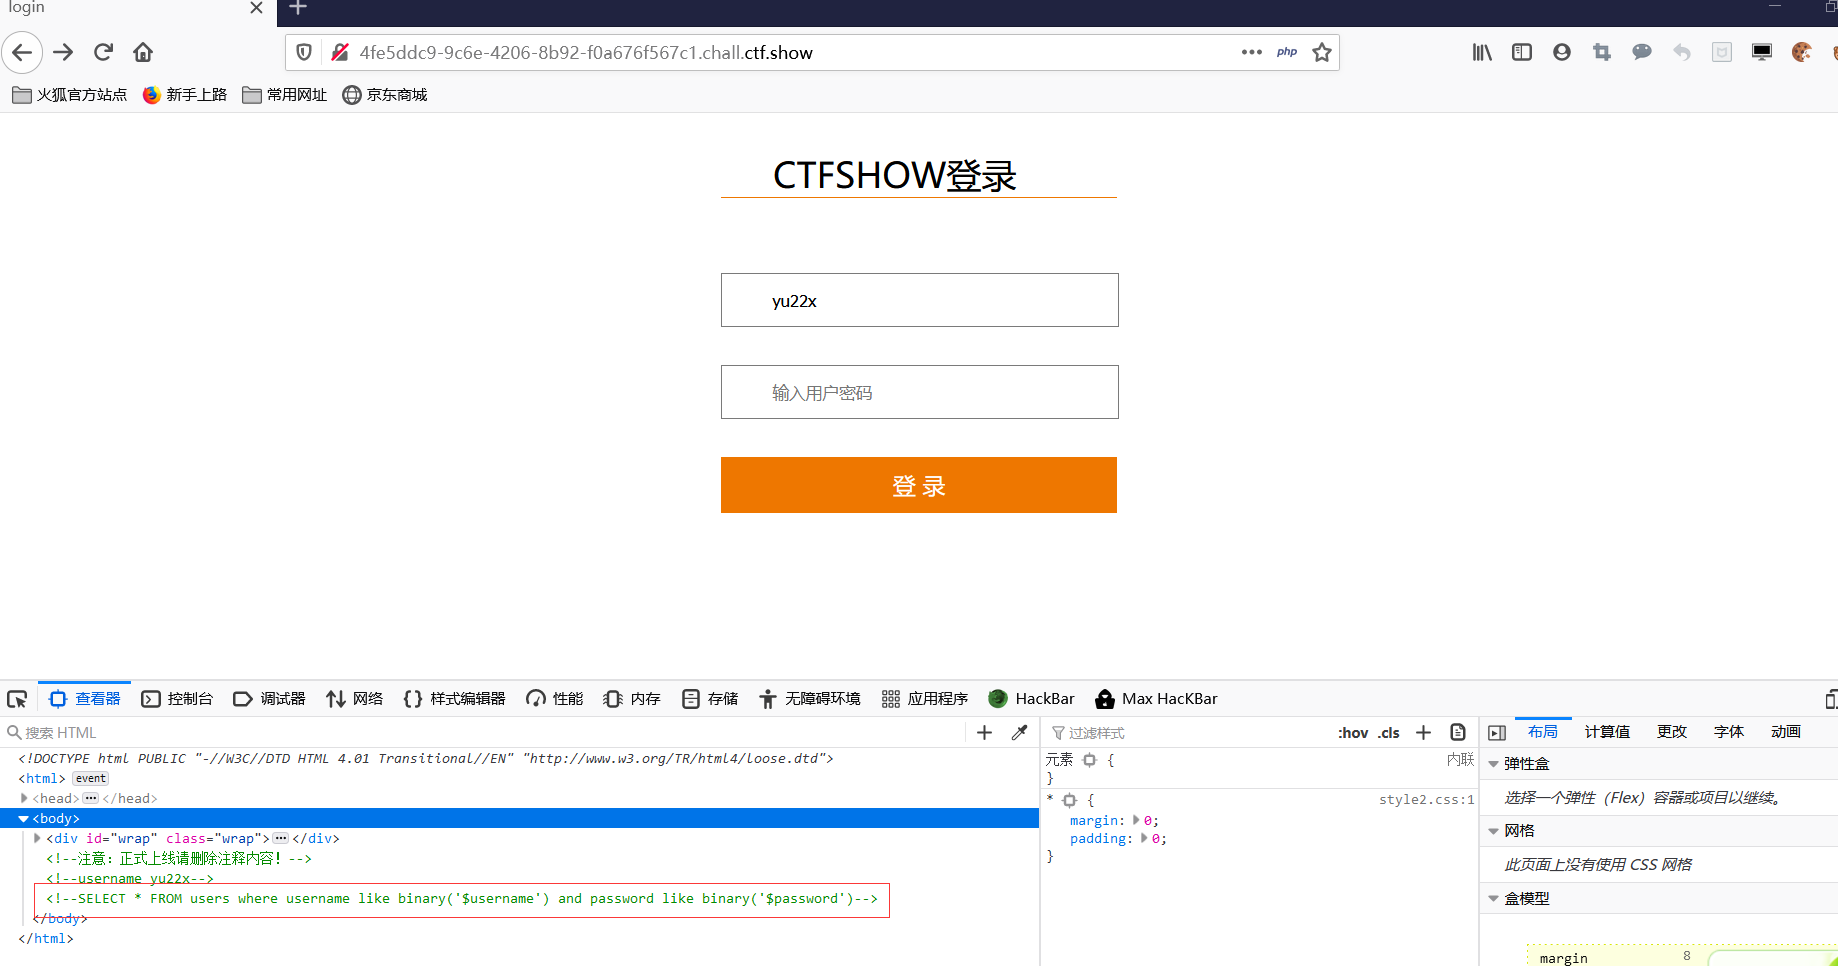The width and height of the screenshot is (1838, 966).
Task: Go back to the previous page
Action: pos(22,52)
